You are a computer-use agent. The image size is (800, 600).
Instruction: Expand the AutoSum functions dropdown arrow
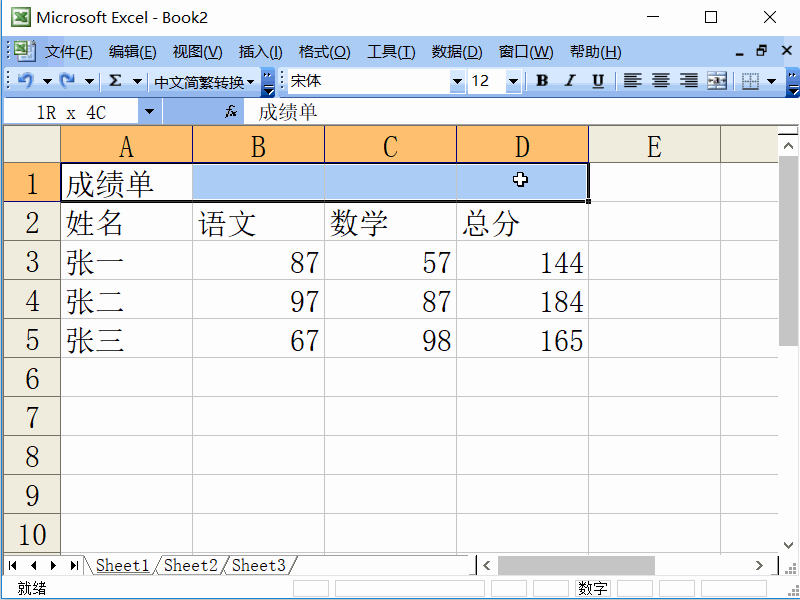coord(137,81)
